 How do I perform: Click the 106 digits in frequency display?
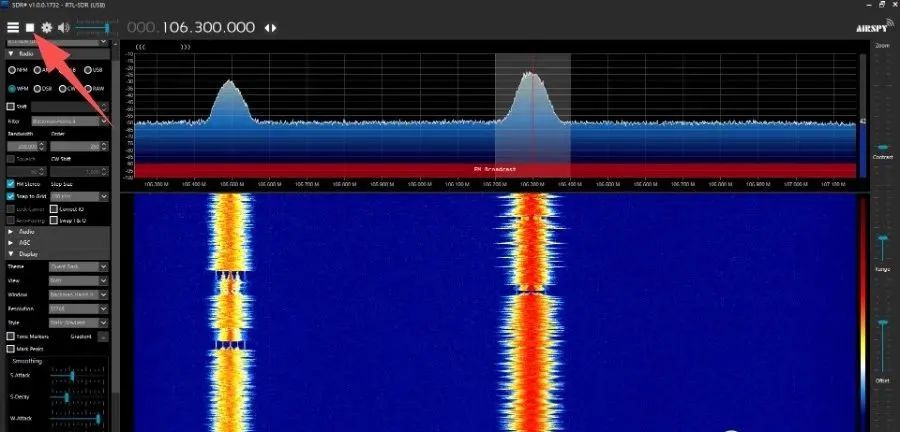178,28
